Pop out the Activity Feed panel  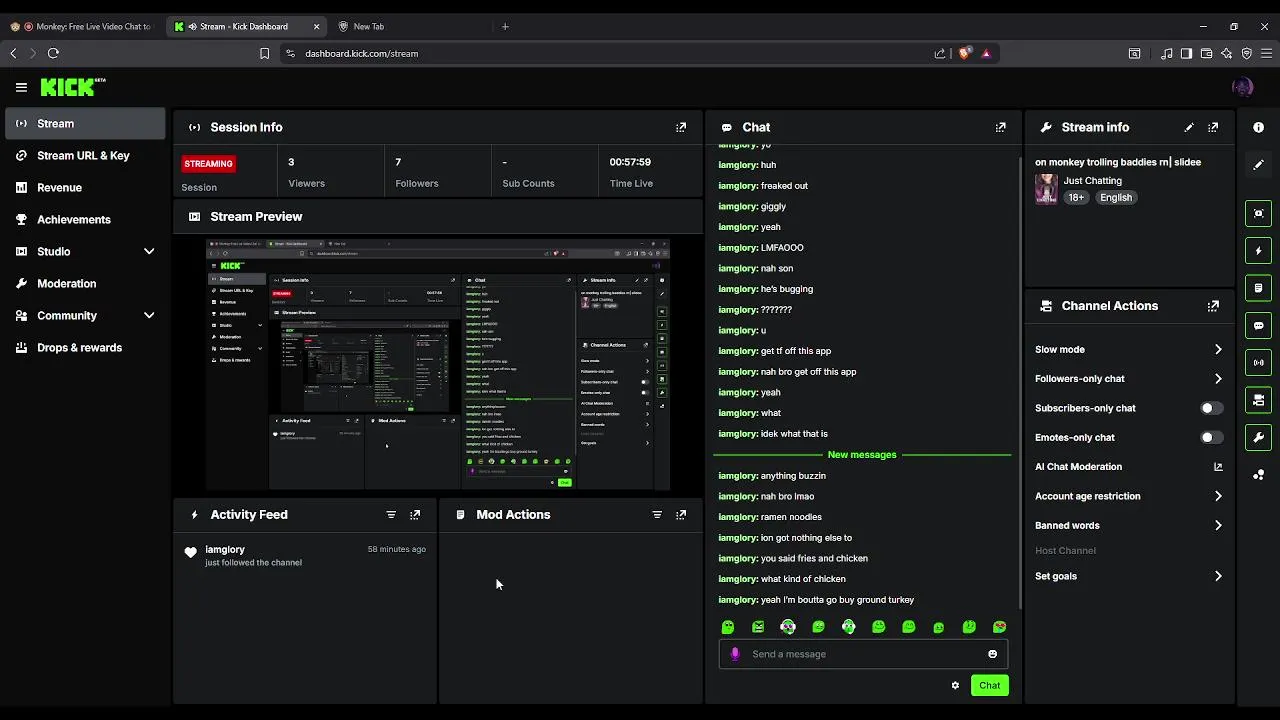(x=415, y=514)
